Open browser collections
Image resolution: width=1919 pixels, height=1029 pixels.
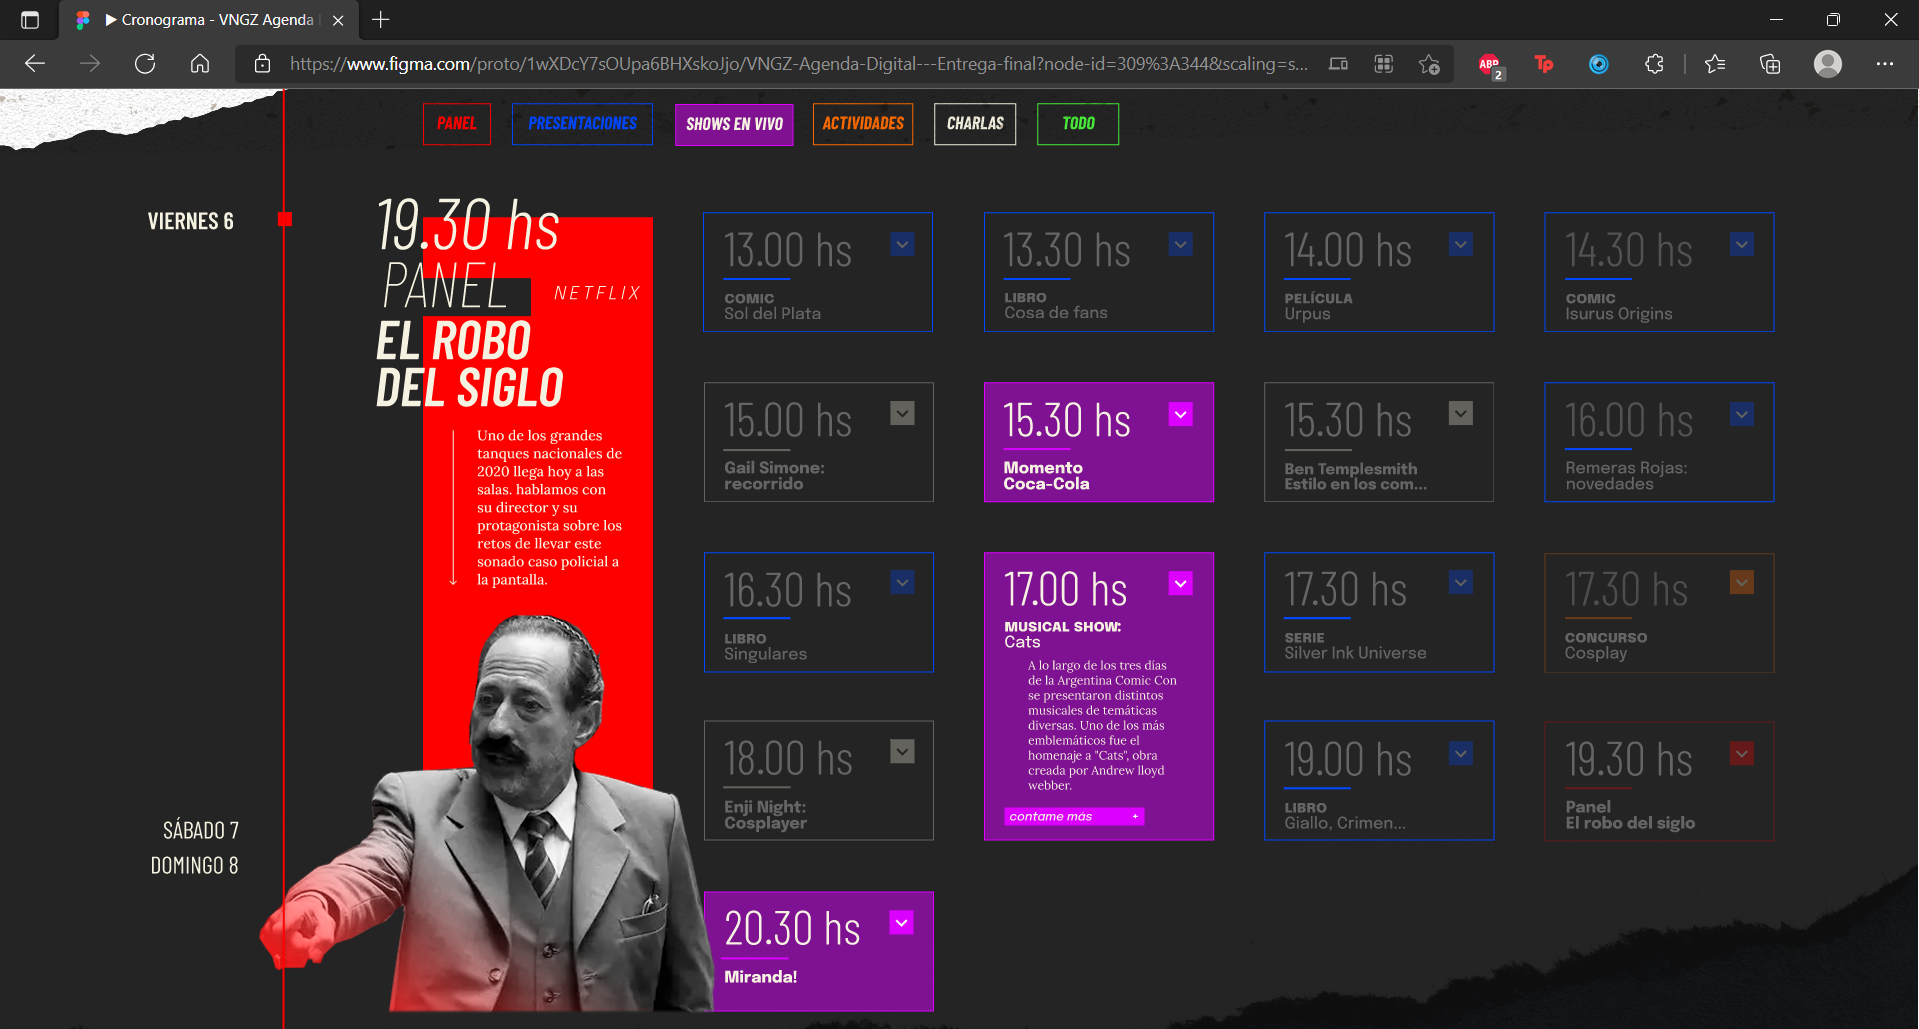1770,64
